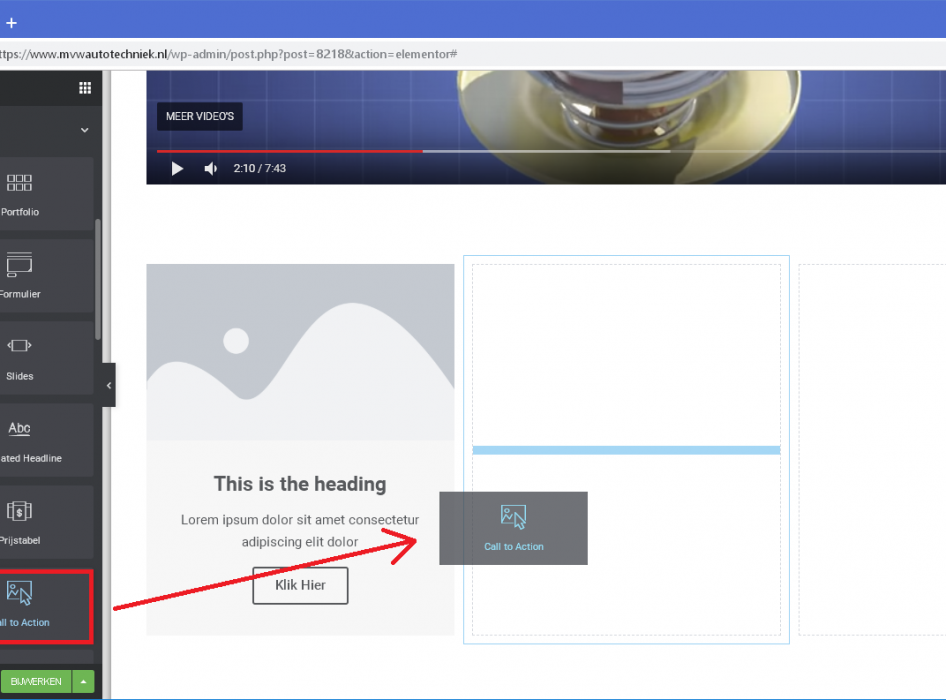
Task: Open a new browser tab with plus icon
Action: pos(11,23)
